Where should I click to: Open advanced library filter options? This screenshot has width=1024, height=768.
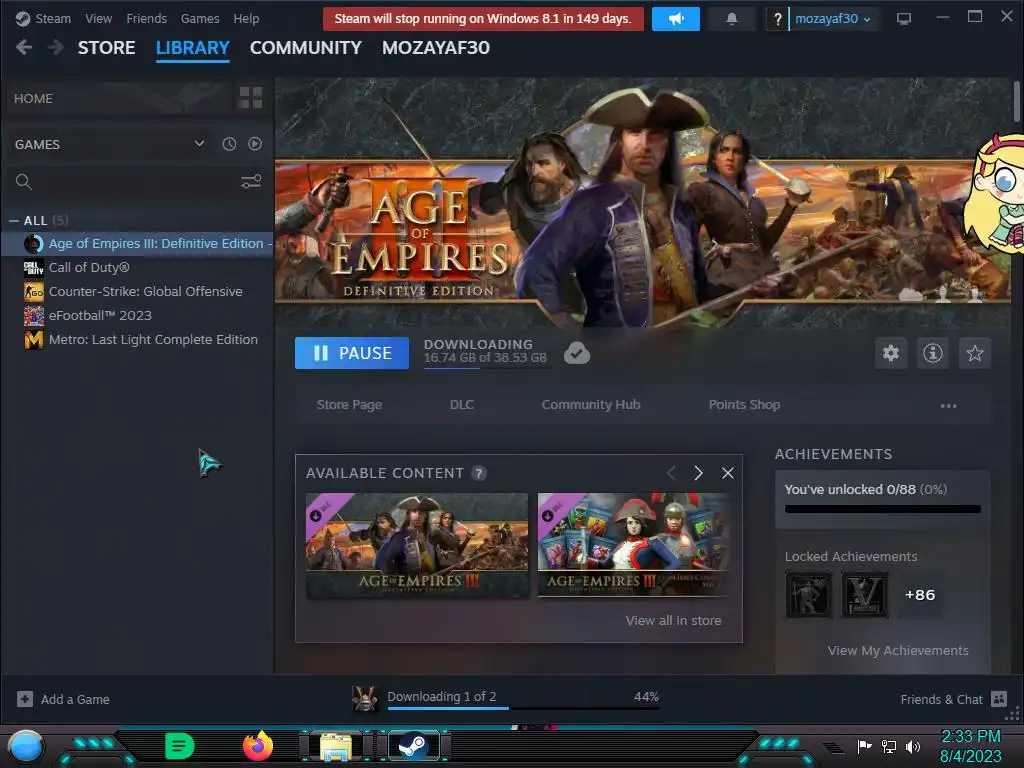point(251,182)
